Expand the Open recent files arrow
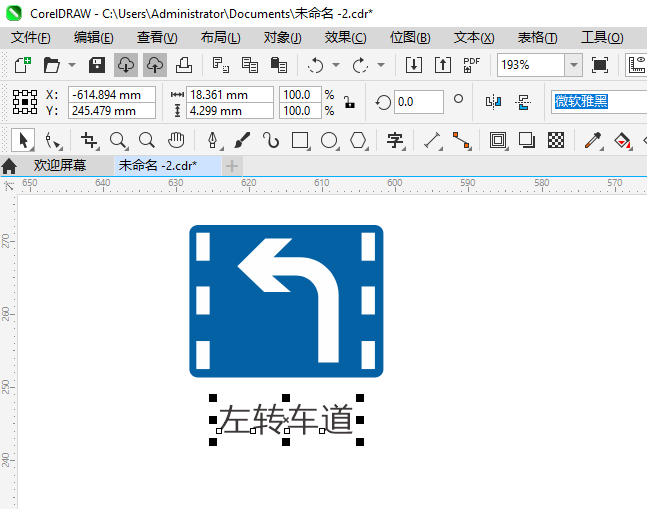This screenshot has width=647, height=509. point(72,65)
